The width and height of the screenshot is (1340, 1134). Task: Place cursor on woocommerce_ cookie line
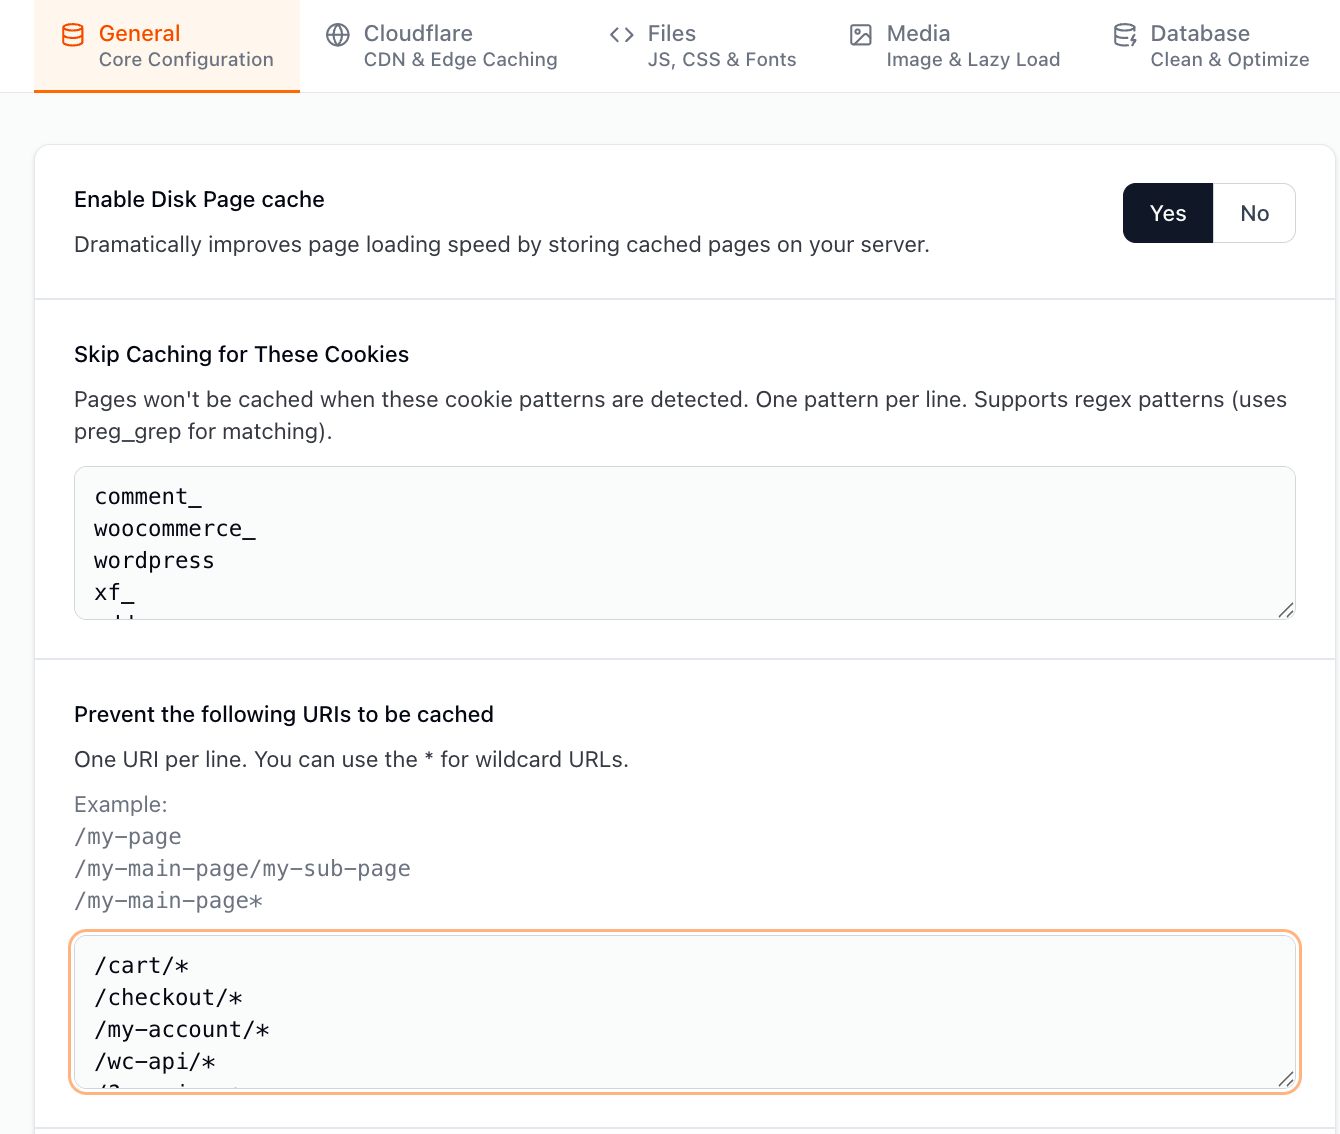click(x=175, y=529)
